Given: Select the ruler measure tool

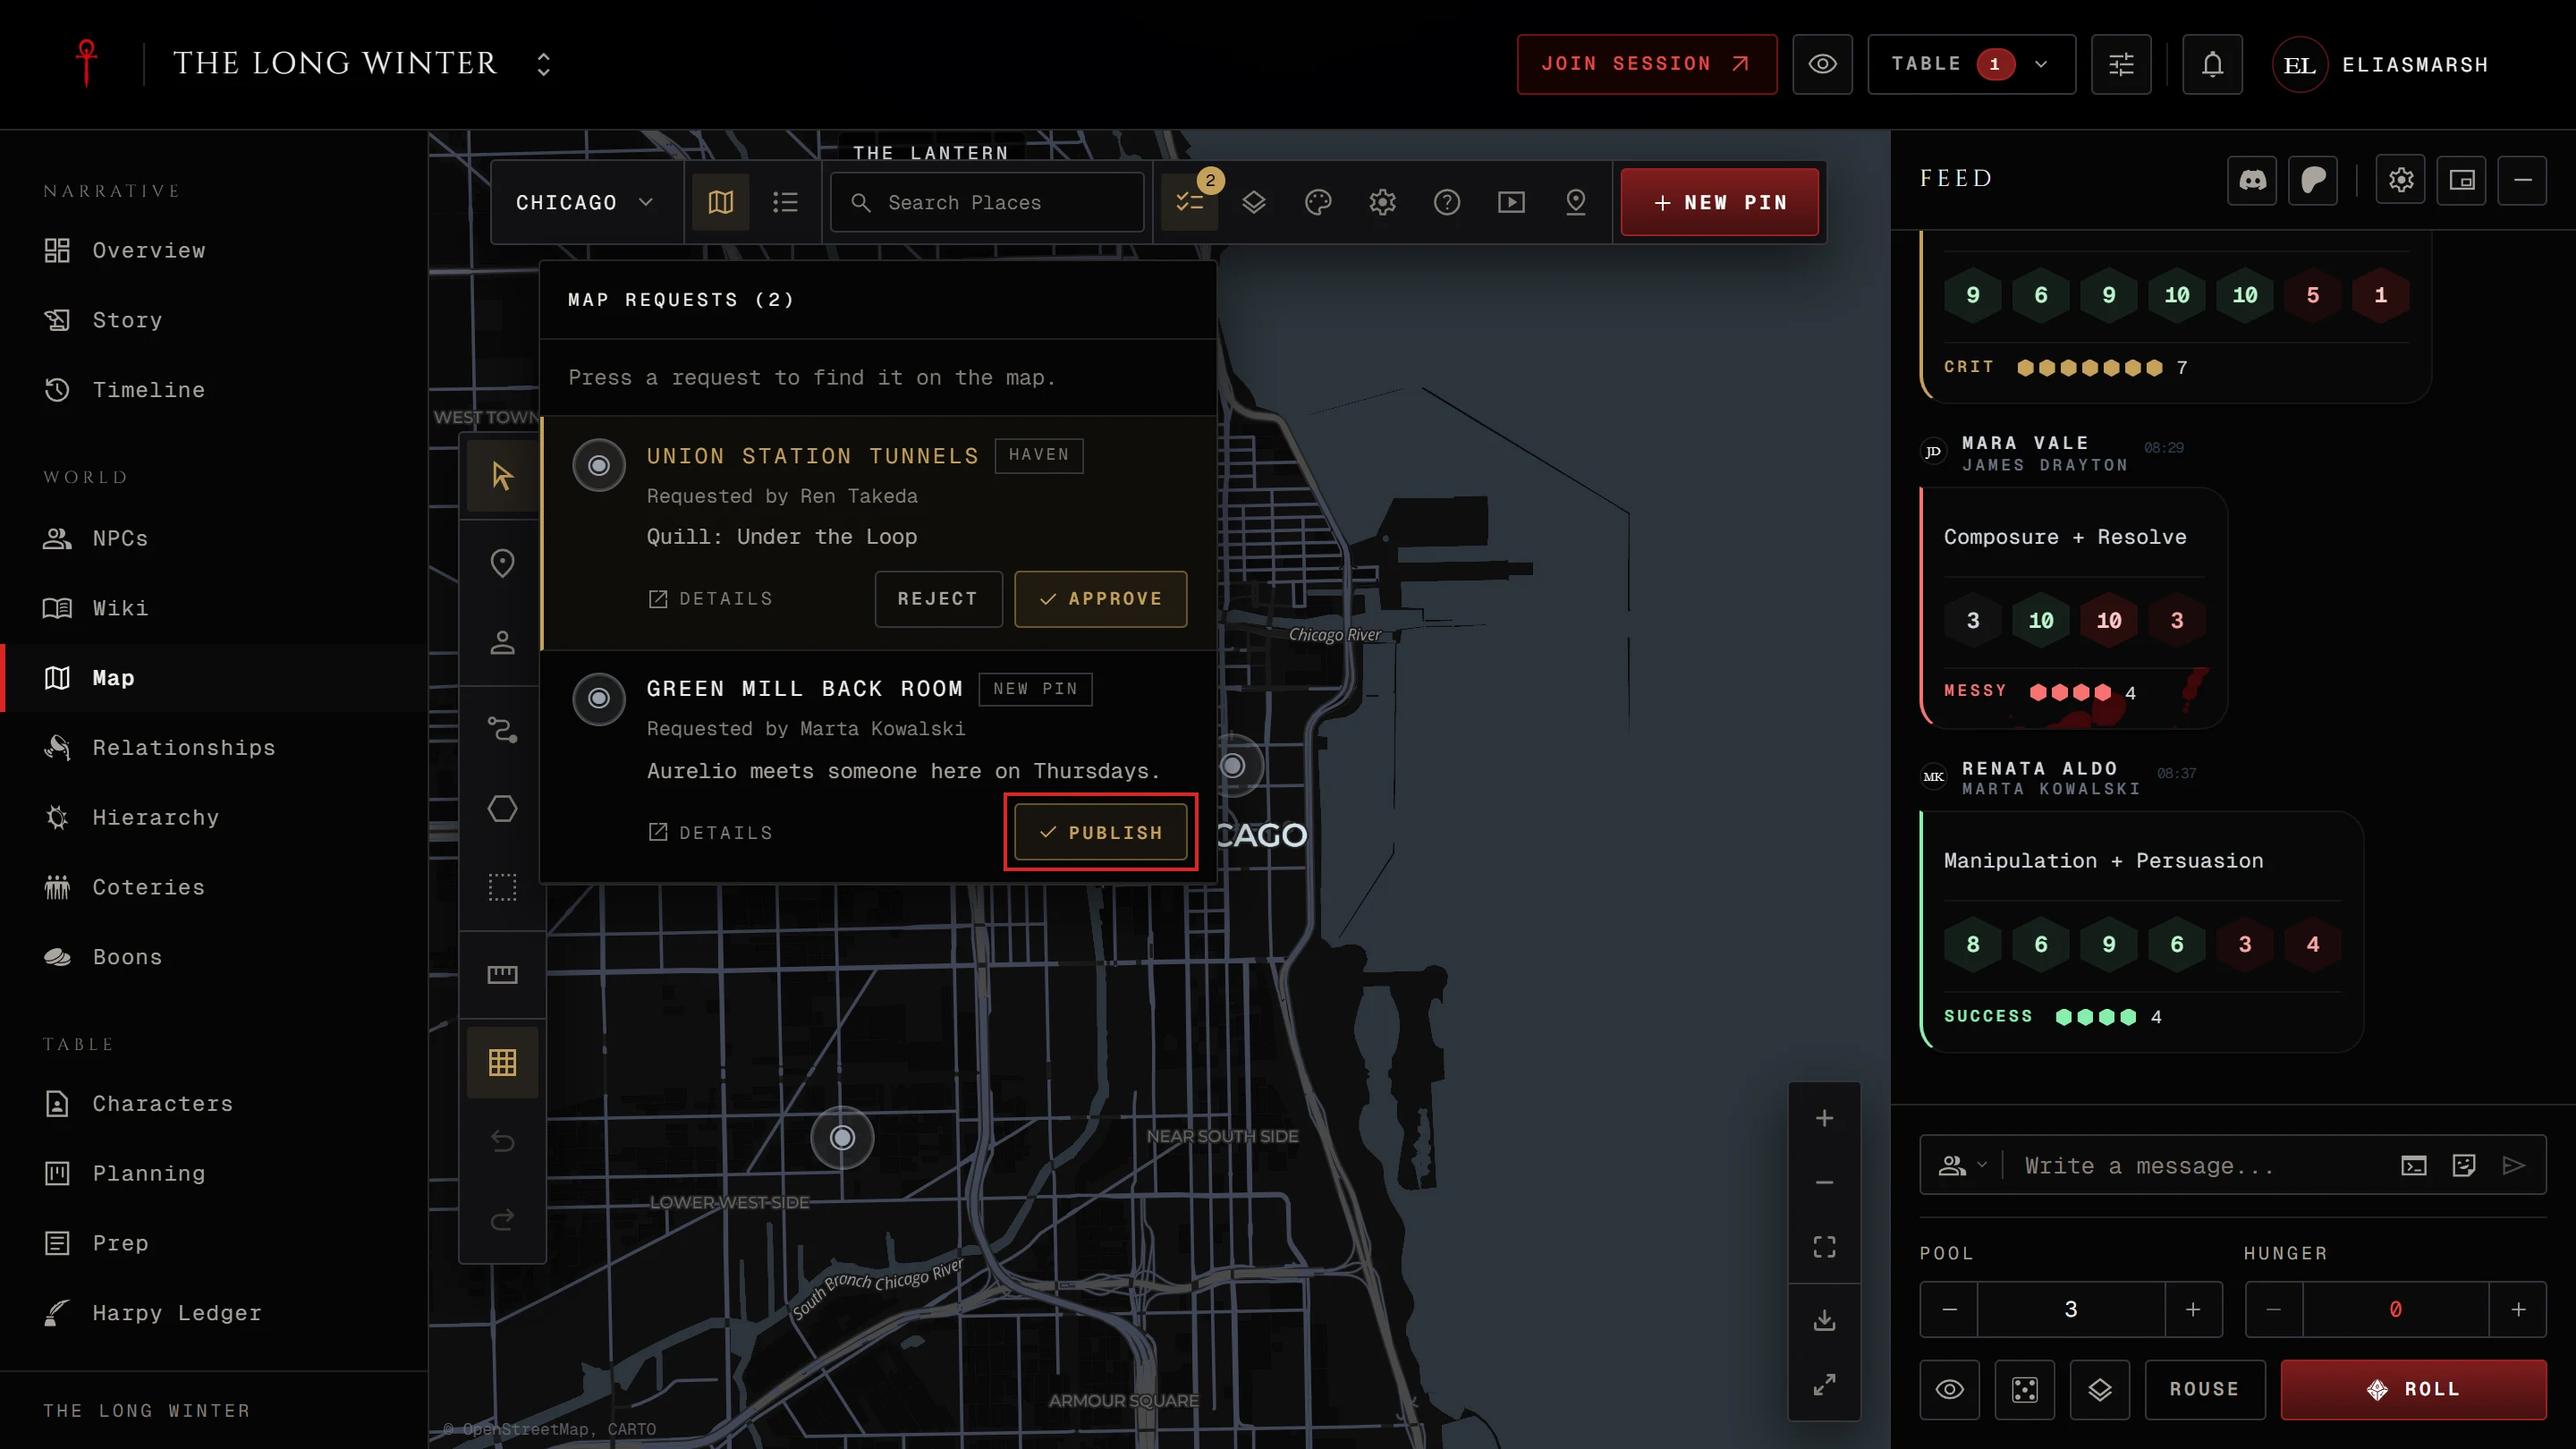Looking at the screenshot, I should [x=502, y=974].
